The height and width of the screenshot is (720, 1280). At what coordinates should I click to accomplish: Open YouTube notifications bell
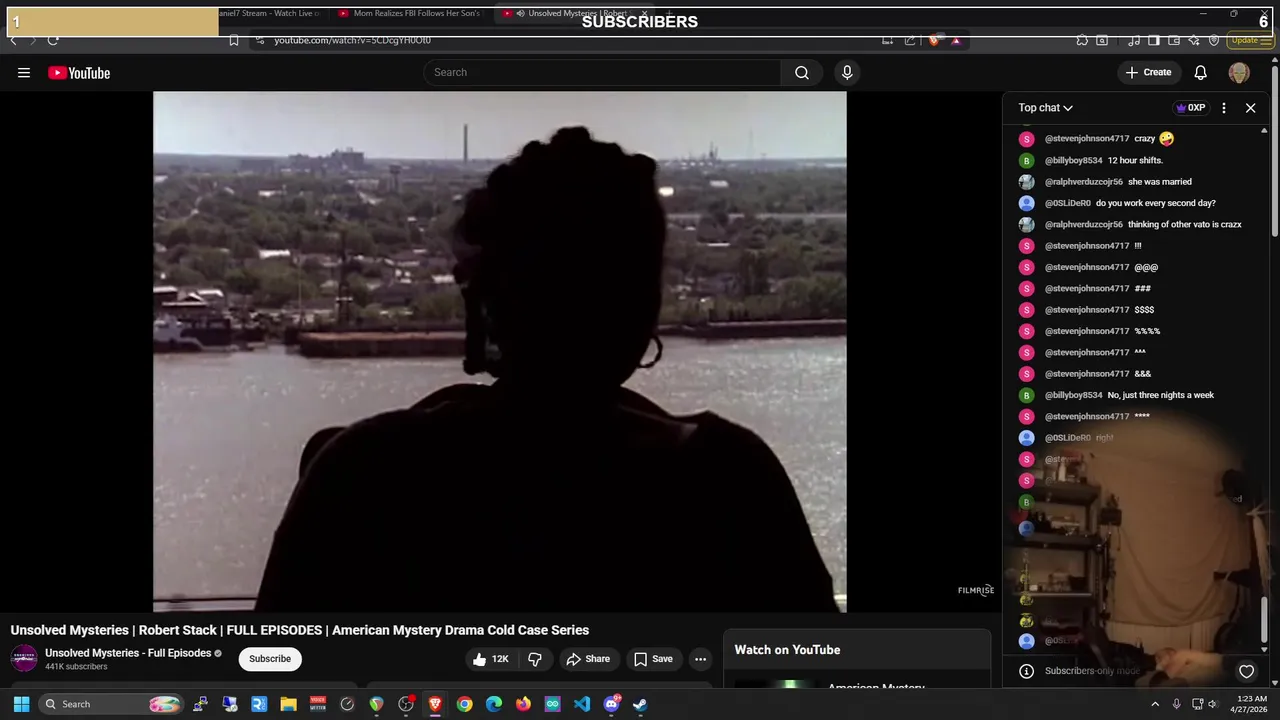click(x=1201, y=72)
